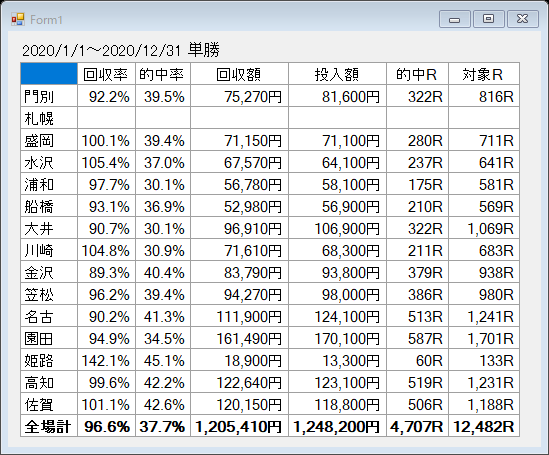Click the Form1 window title text
This screenshot has height=455, width=549.
pos(46,20)
